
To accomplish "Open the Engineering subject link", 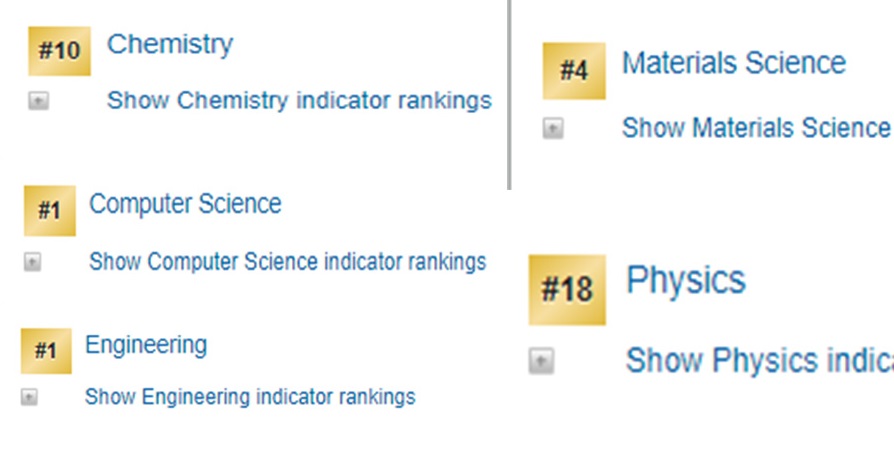I will (x=146, y=345).
